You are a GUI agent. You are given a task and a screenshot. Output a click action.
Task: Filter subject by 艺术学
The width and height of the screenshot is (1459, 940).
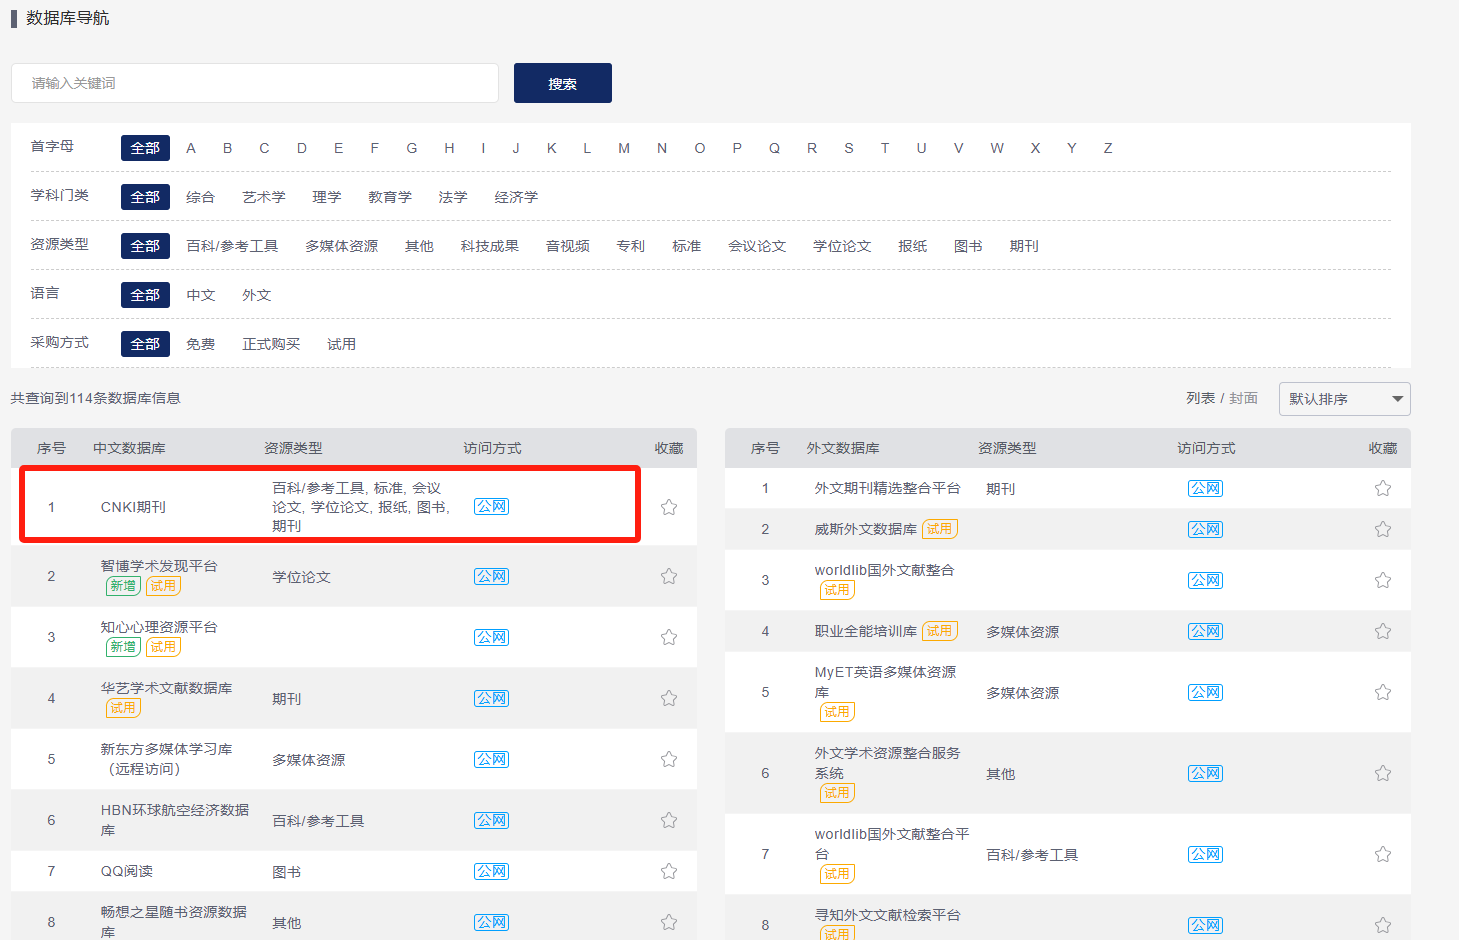(x=264, y=197)
